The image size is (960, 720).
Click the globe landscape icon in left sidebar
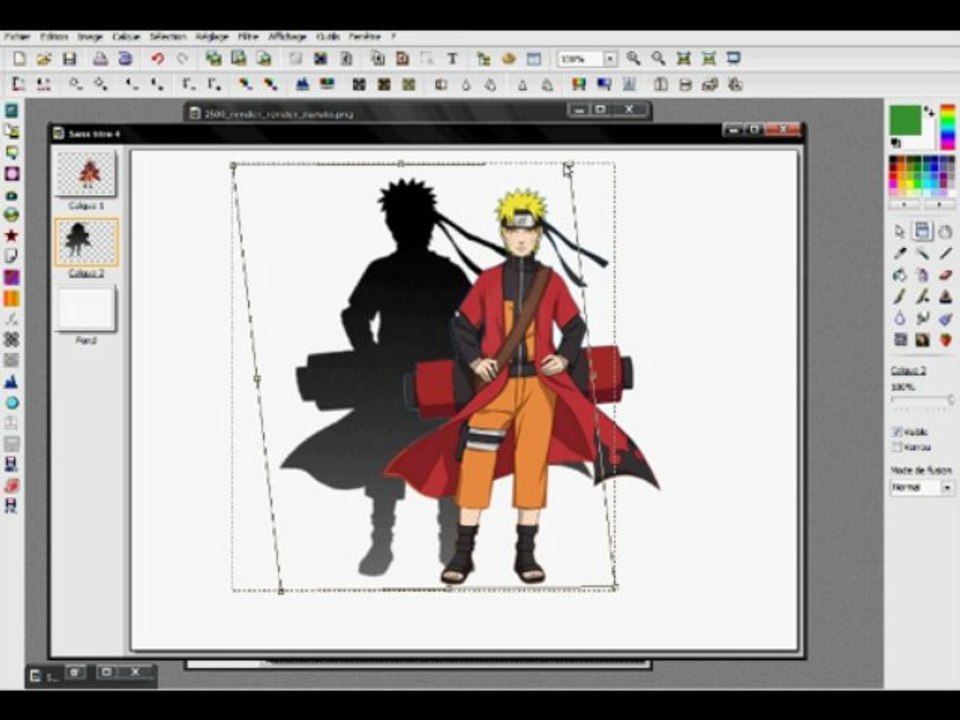[x=11, y=215]
